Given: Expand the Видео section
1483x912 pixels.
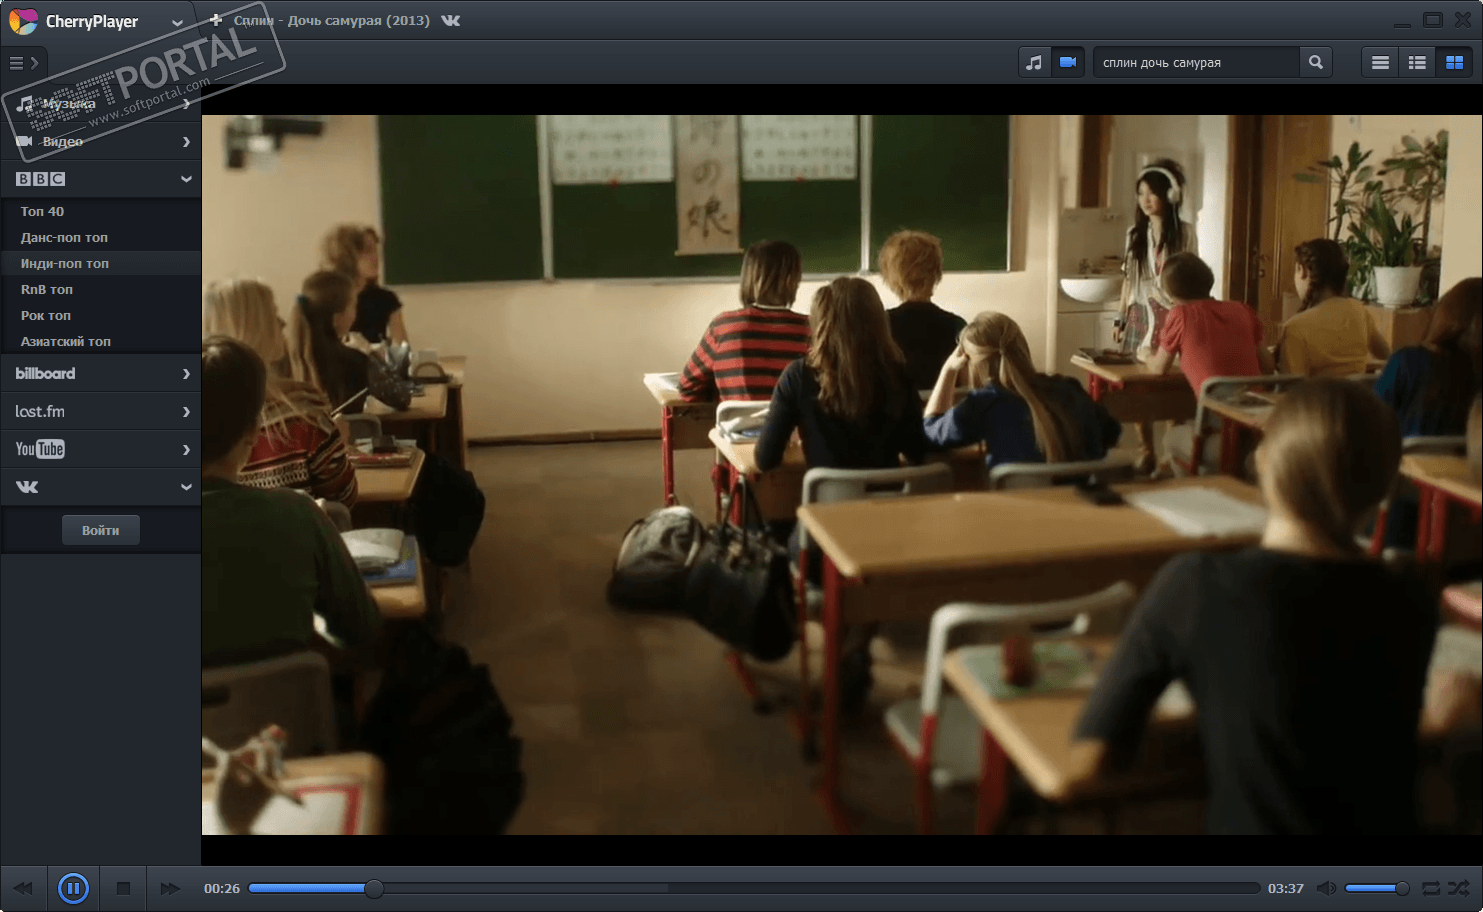Looking at the screenshot, I should pyautogui.click(x=100, y=141).
